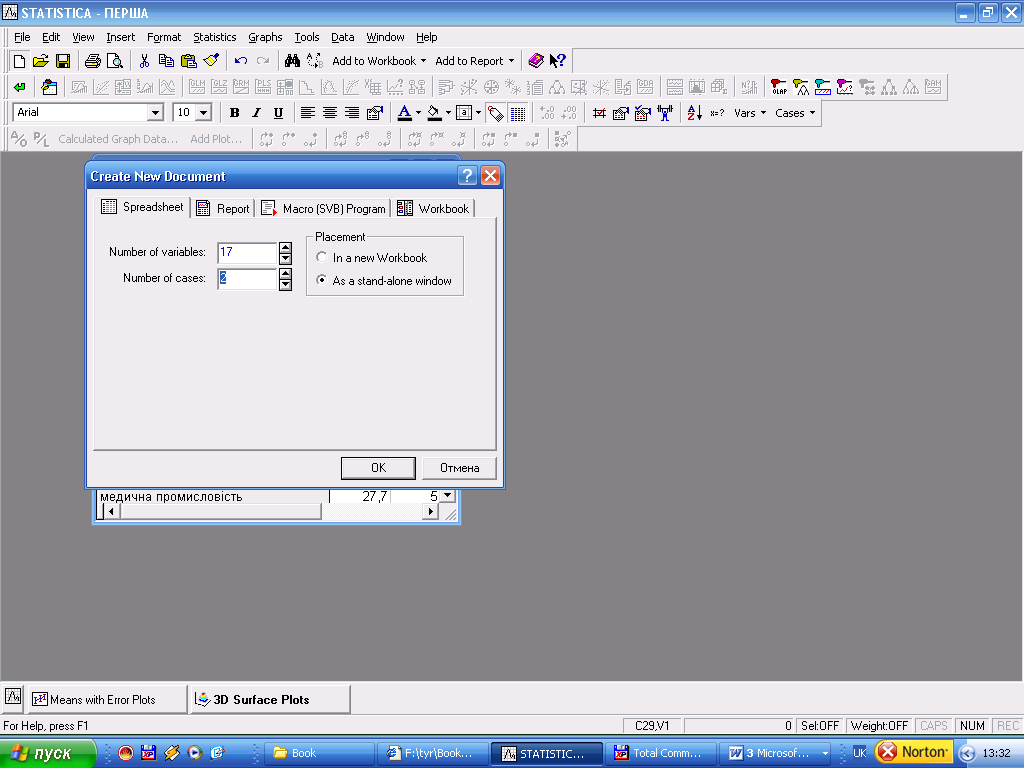Open the font size 10 dropdown

[204, 113]
